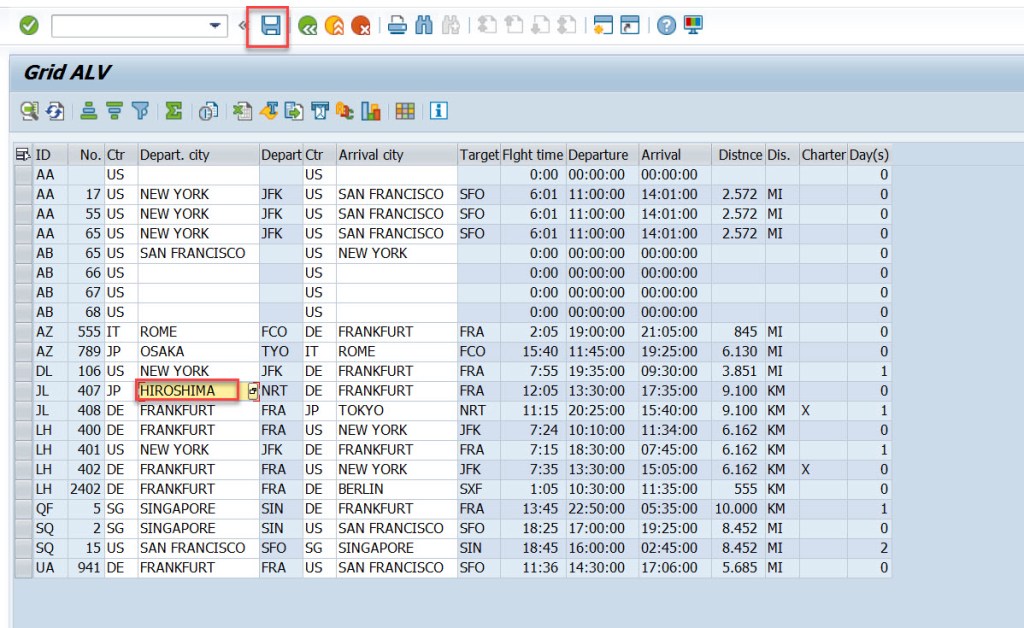The image size is (1024, 628).
Task: Create a new session with the sessions icon
Action: [604, 25]
